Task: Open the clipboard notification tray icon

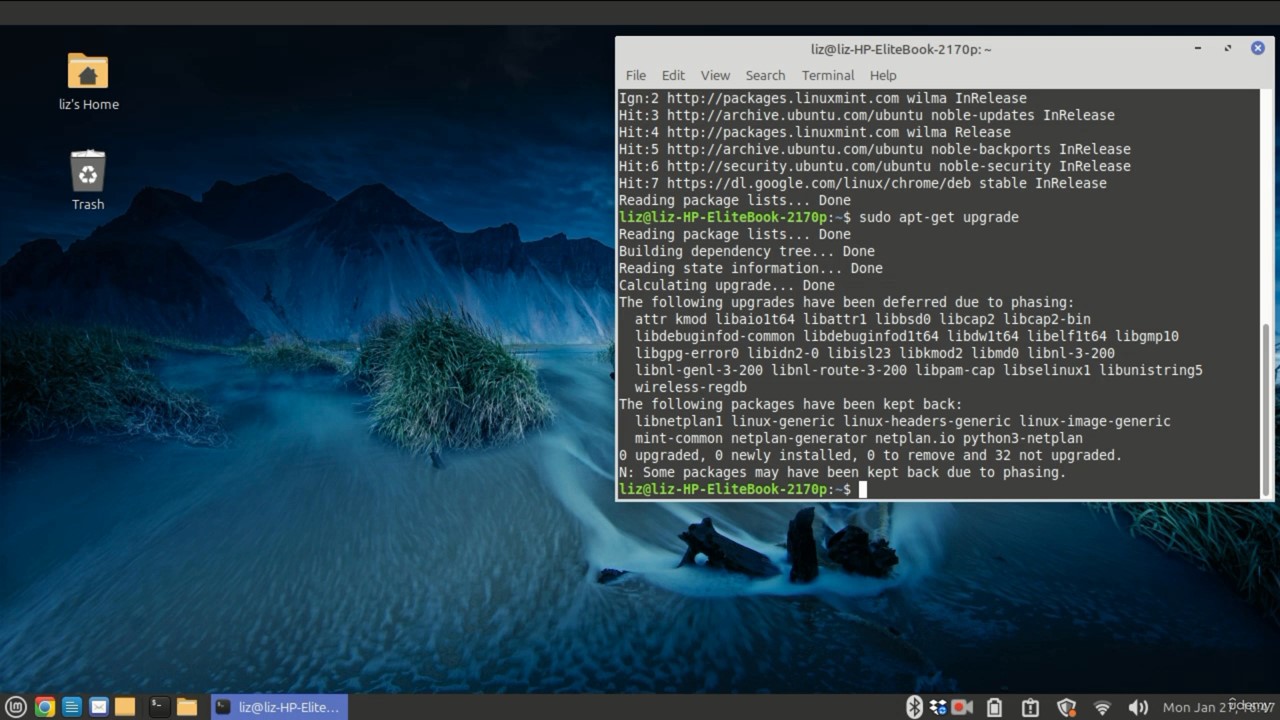Action: pyautogui.click(x=1030, y=707)
